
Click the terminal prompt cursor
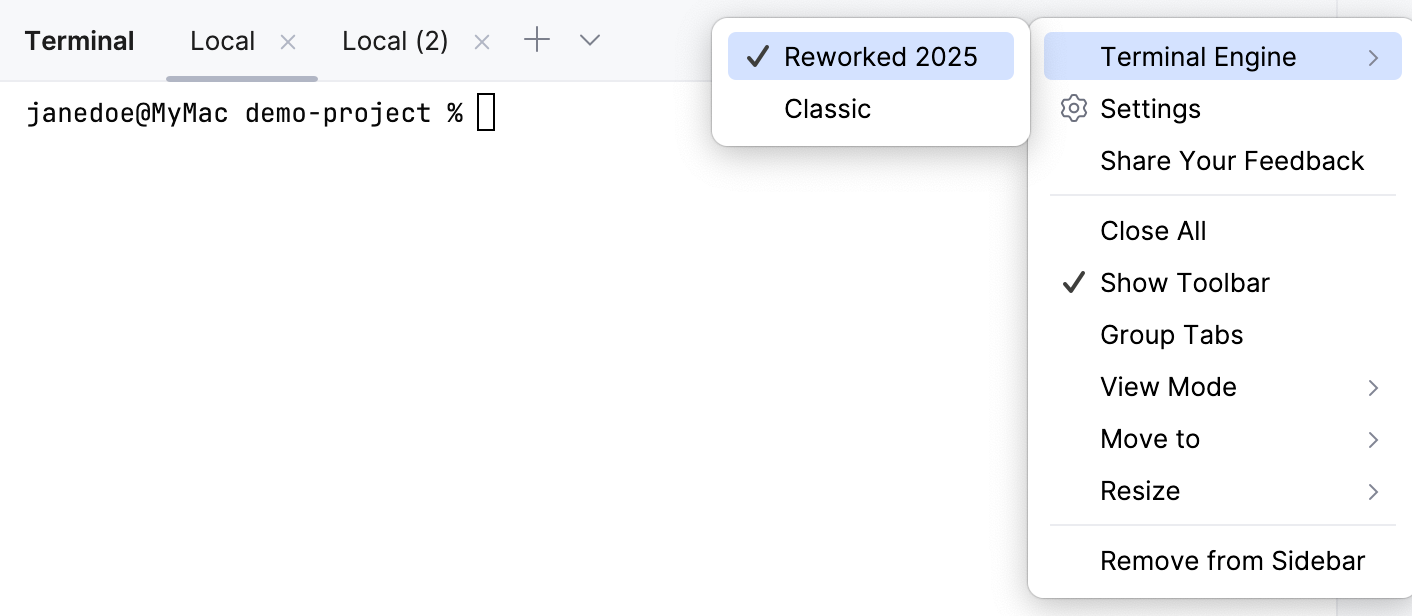pyautogui.click(x=486, y=112)
